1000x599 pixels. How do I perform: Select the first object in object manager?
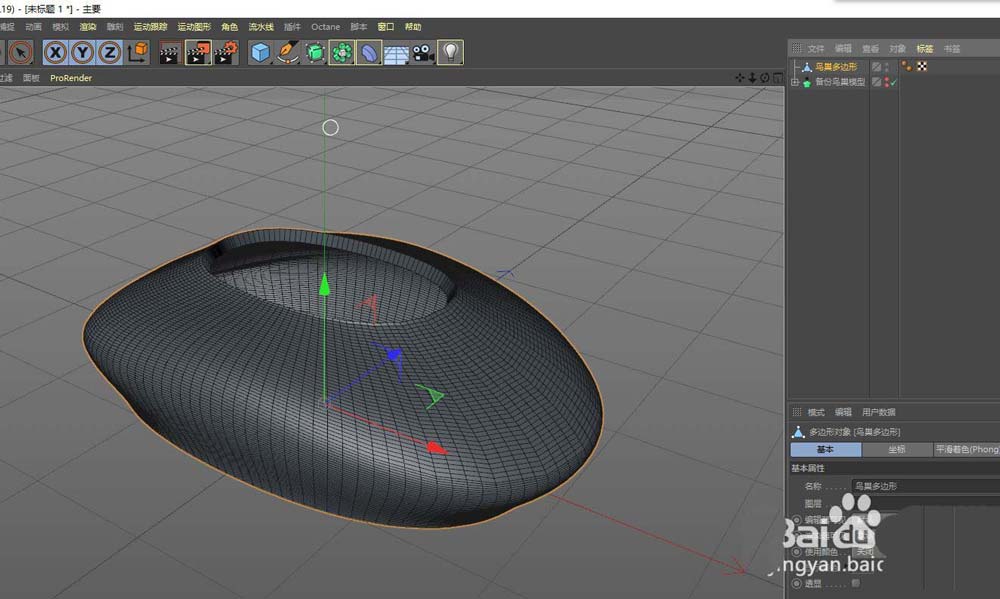pyautogui.click(x=835, y=67)
